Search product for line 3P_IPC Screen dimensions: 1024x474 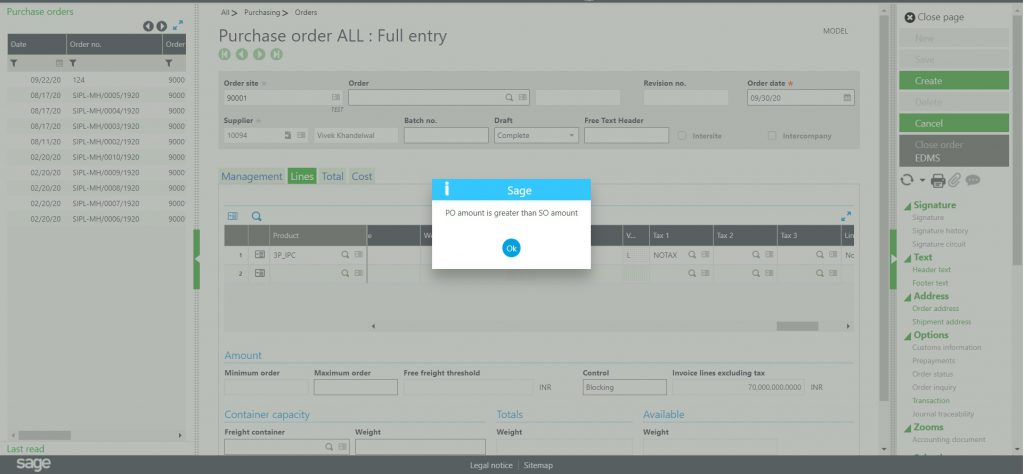click(345, 255)
